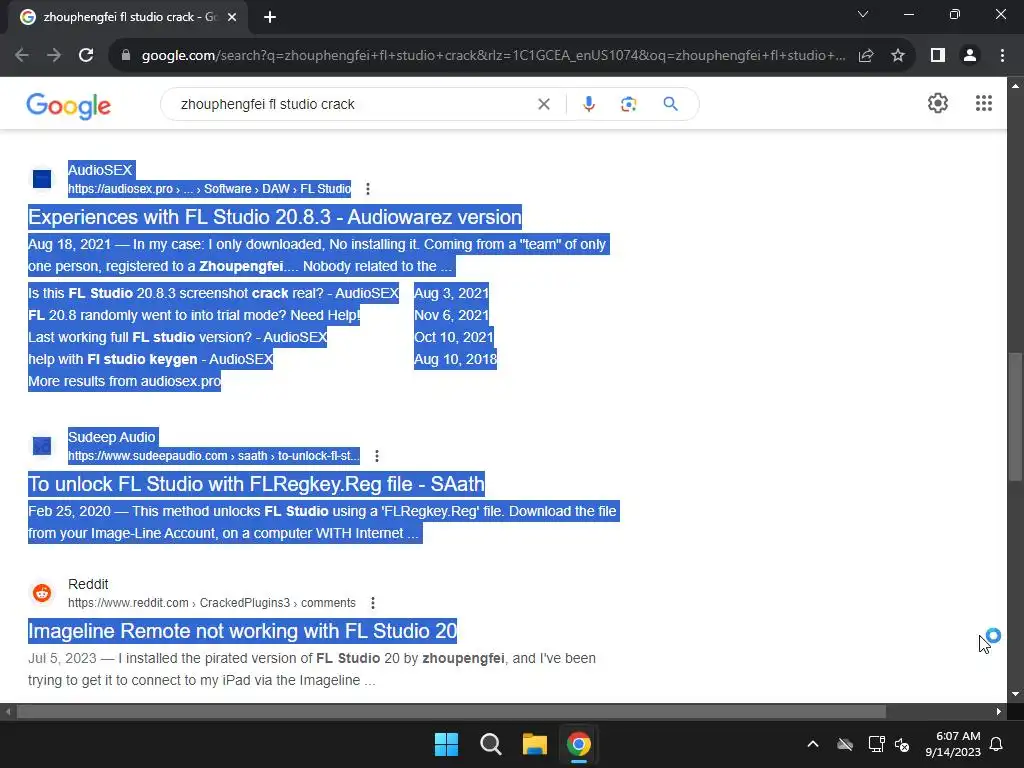Click the vertical scrollbar thumb
This screenshot has height=768, width=1024.
coord(1015,417)
